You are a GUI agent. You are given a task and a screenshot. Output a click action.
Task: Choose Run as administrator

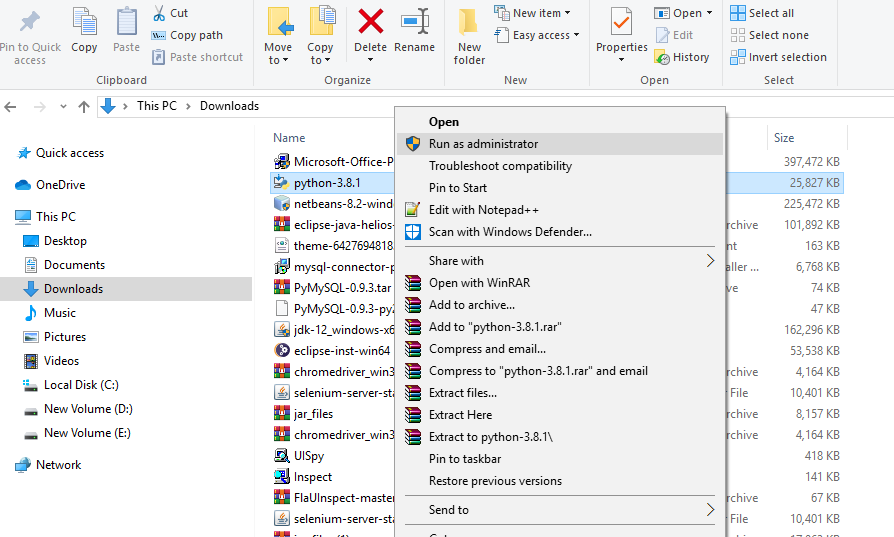(559, 144)
